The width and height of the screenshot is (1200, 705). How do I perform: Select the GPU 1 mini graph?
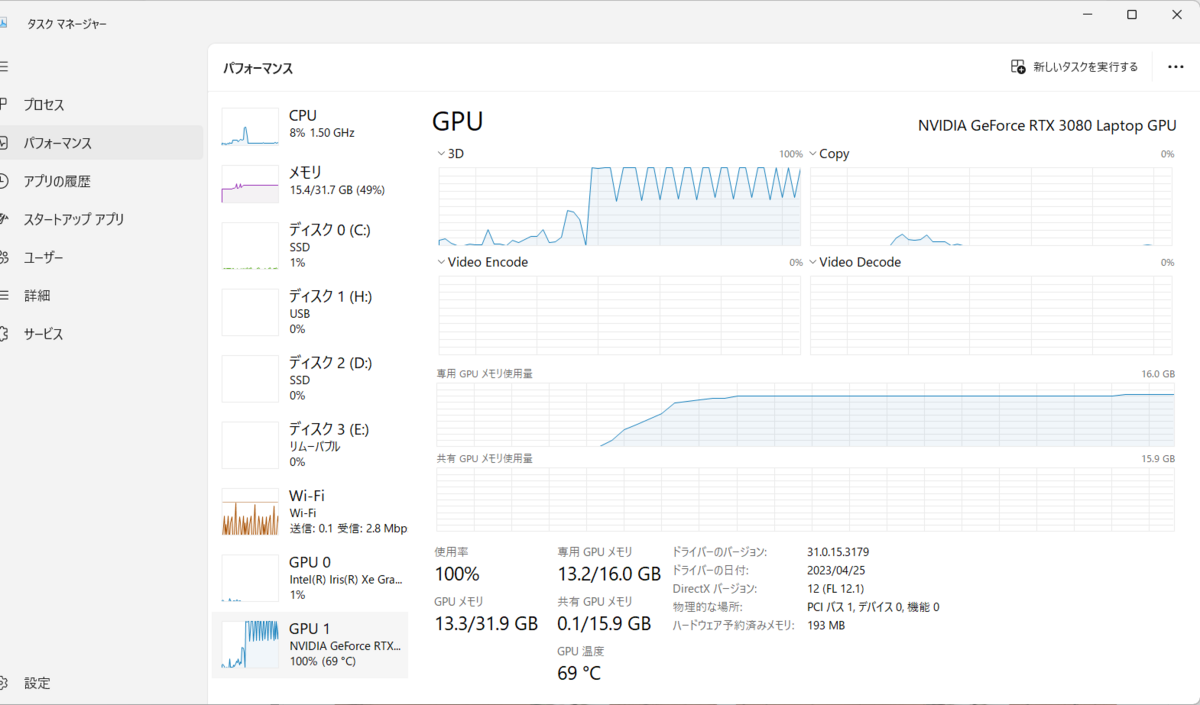pyautogui.click(x=250, y=645)
